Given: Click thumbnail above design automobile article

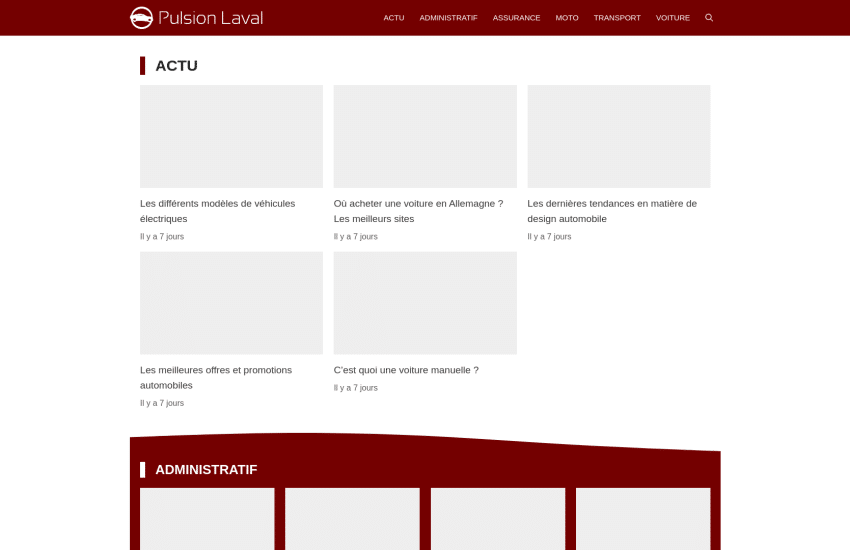Looking at the screenshot, I should pyautogui.click(x=619, y=136).
